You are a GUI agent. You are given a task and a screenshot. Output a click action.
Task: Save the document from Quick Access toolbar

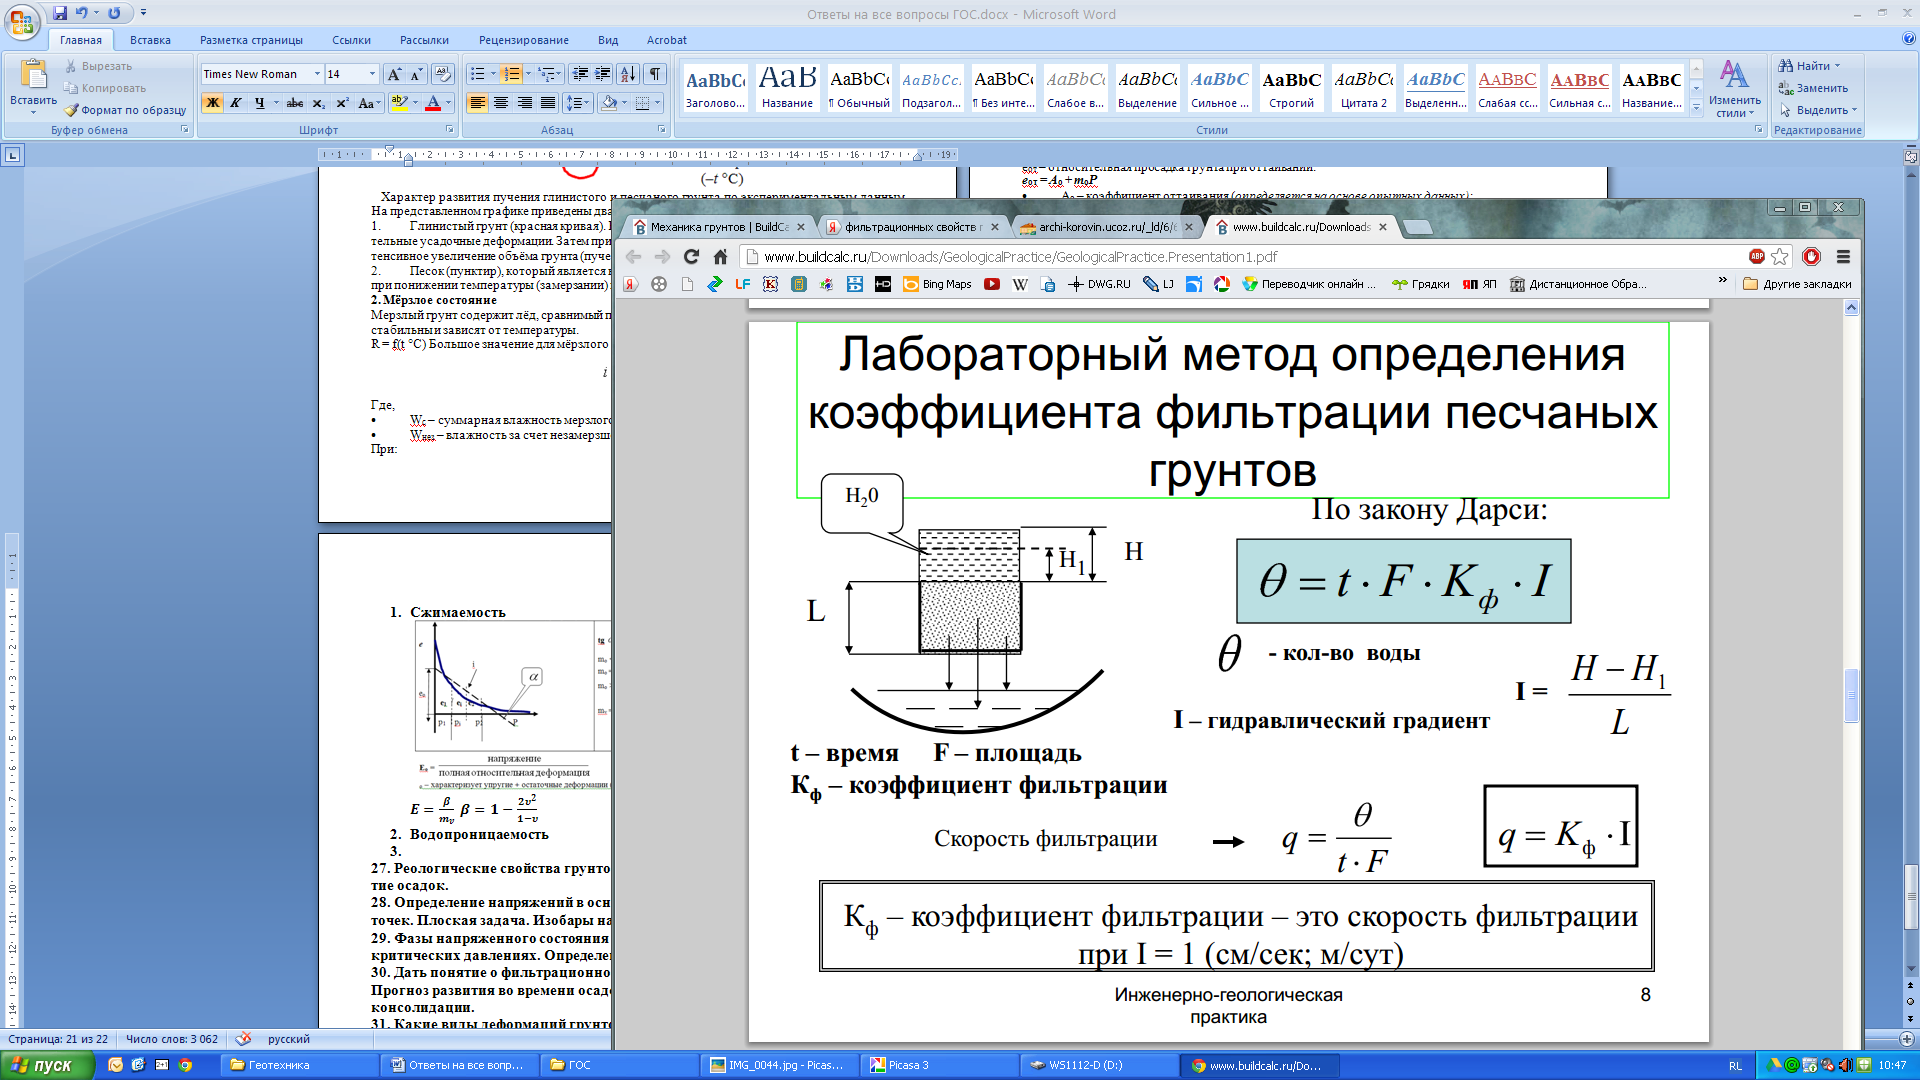(x=60, y=13)
